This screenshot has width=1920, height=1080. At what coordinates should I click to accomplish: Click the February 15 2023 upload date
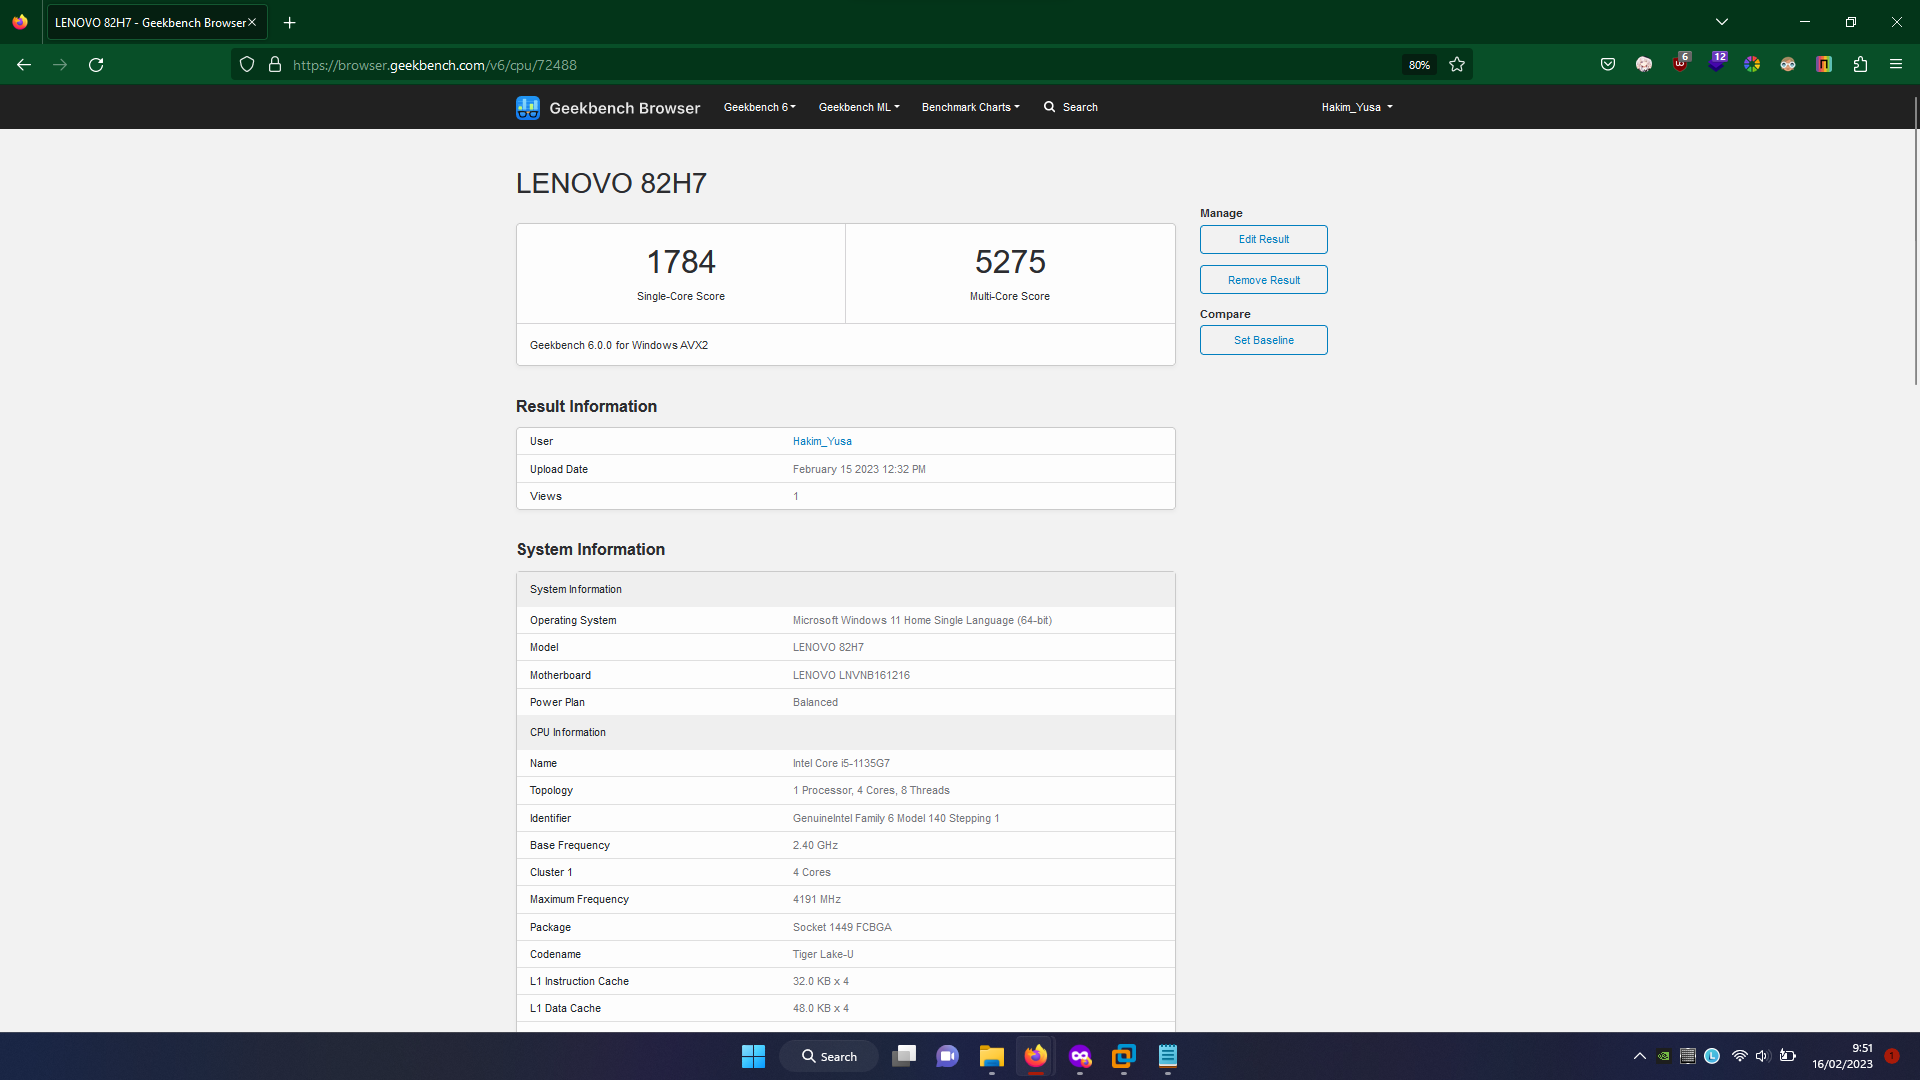[x=859, y=469]
